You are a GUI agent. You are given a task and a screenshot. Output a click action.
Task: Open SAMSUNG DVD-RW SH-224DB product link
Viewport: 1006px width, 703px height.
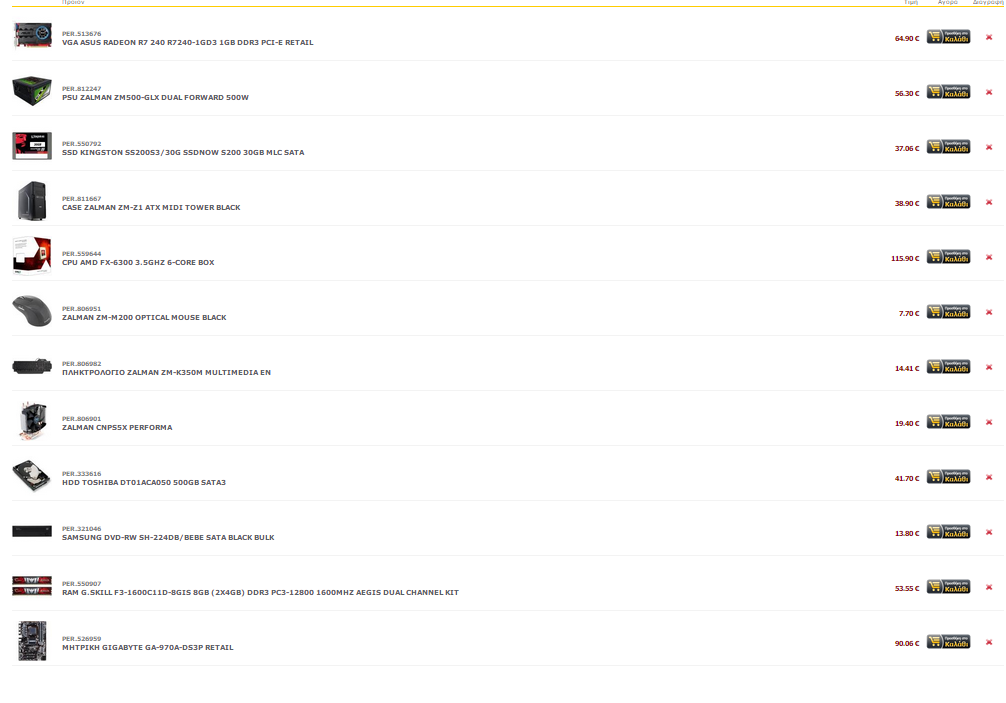click(x=168, y=538)
